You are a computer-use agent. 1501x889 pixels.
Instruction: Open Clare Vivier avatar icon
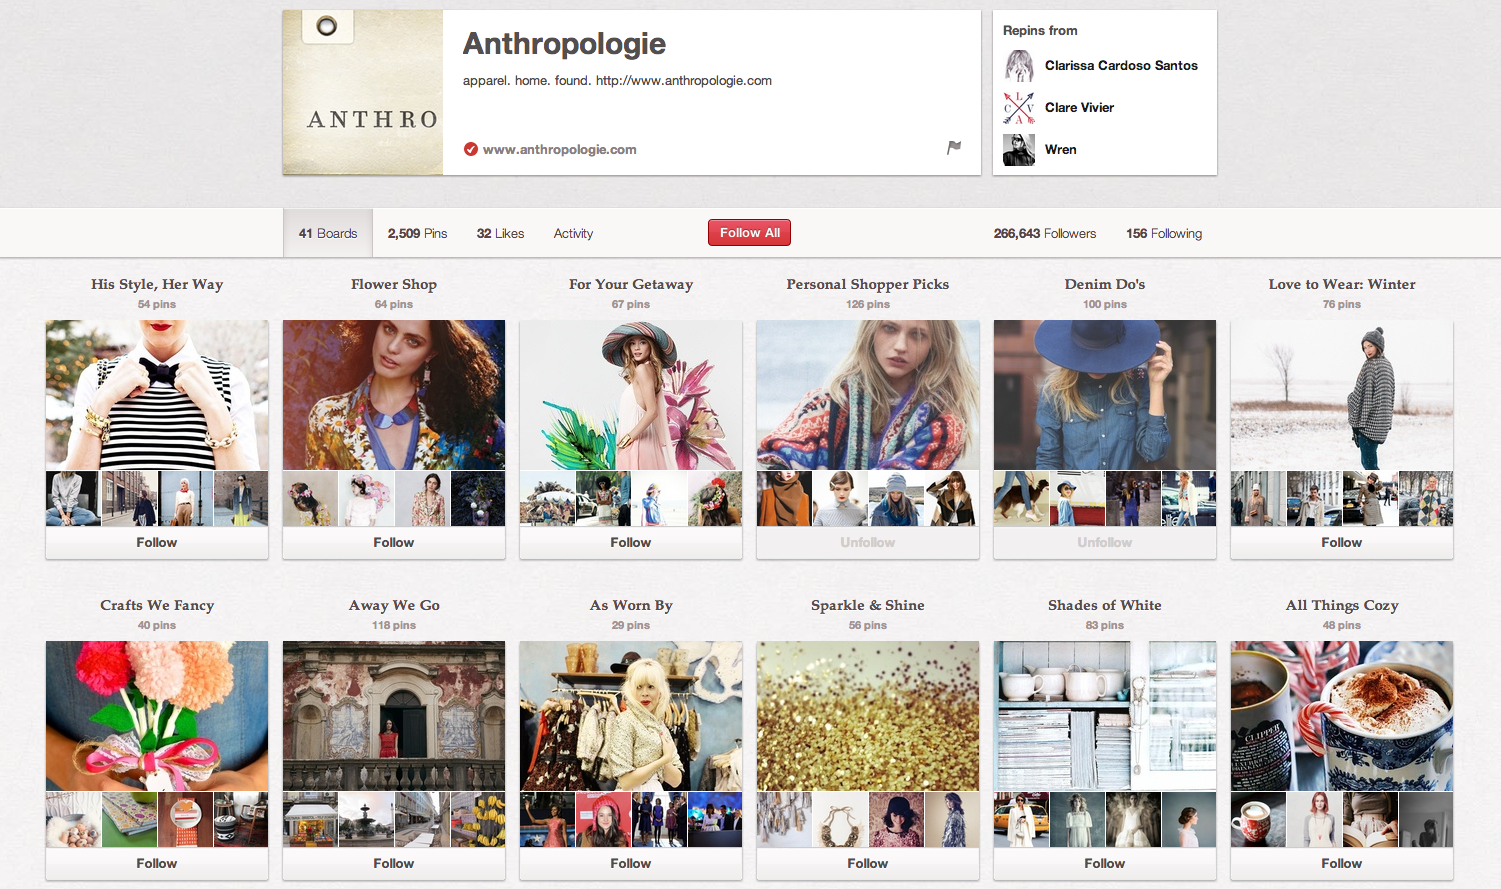1019,108
